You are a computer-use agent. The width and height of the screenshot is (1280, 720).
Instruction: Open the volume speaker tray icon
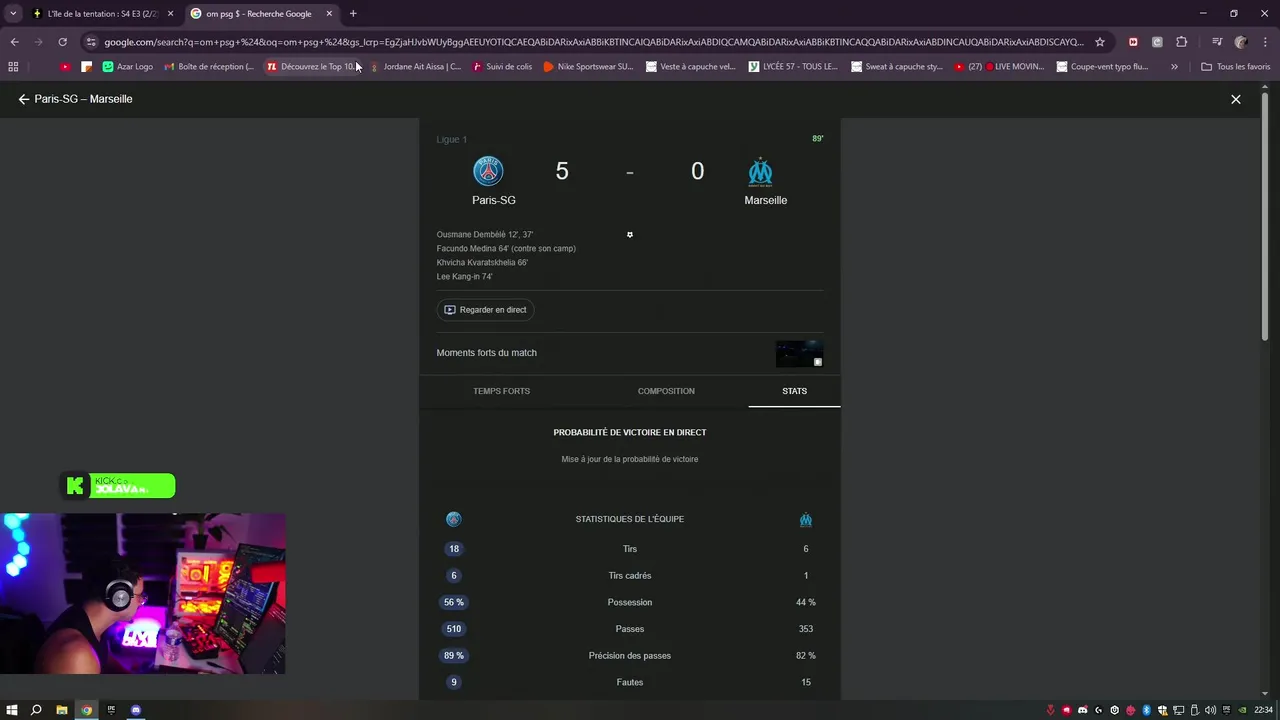pos(1211,710)
